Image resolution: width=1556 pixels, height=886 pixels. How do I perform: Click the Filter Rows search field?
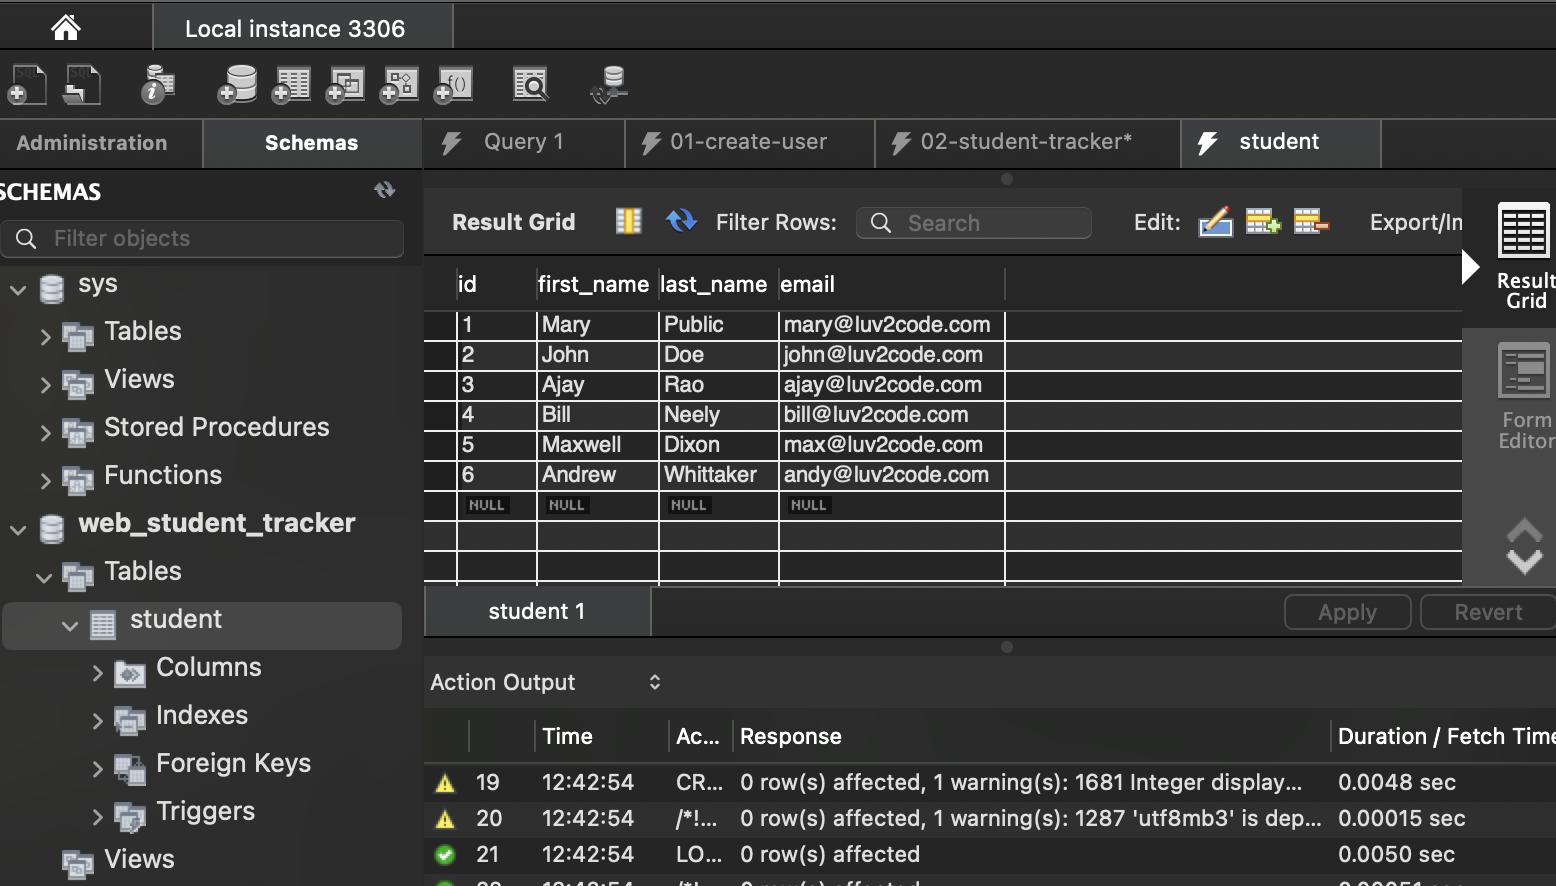coord(974,223)
